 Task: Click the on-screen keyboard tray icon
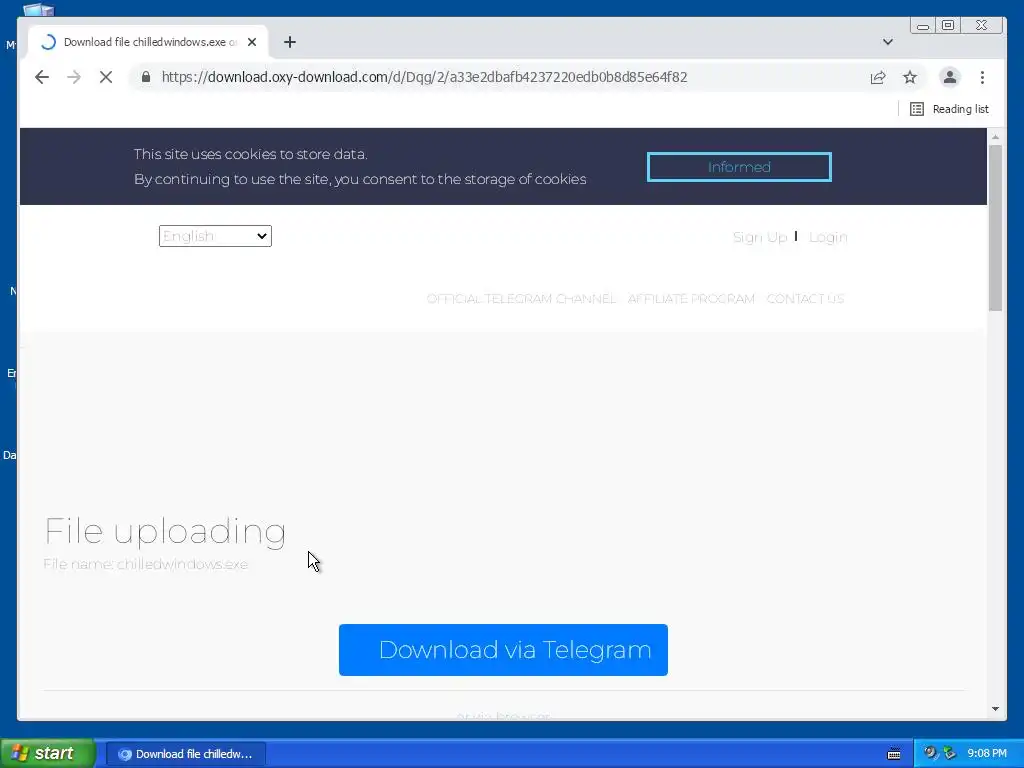894,754
